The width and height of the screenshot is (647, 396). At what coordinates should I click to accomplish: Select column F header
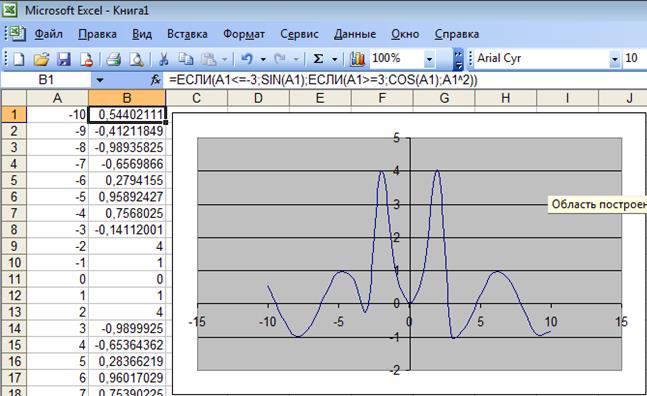click(382, 98)
